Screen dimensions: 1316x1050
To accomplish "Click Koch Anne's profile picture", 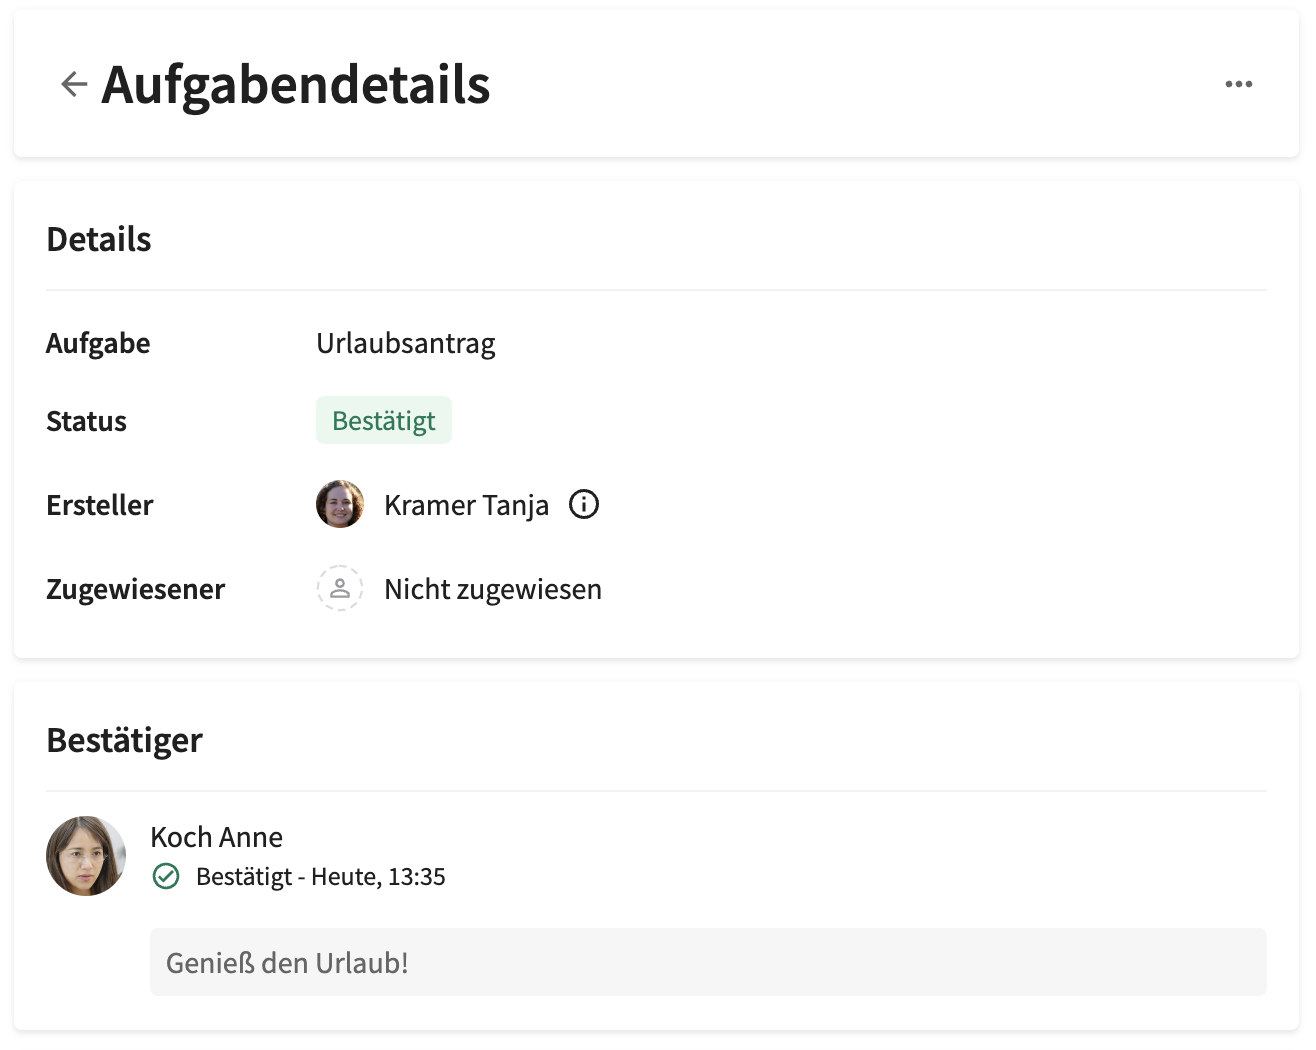I will click(x=85, y=855).
